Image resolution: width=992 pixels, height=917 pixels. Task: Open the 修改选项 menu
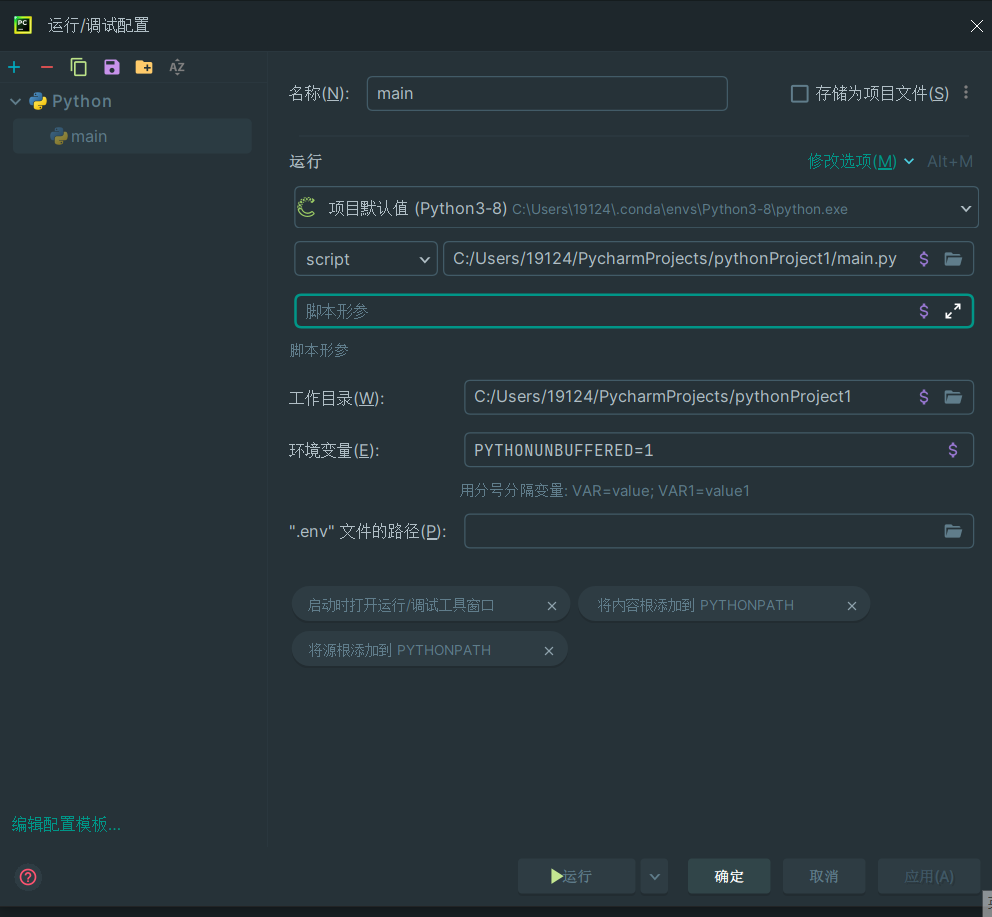click(860, 161)
